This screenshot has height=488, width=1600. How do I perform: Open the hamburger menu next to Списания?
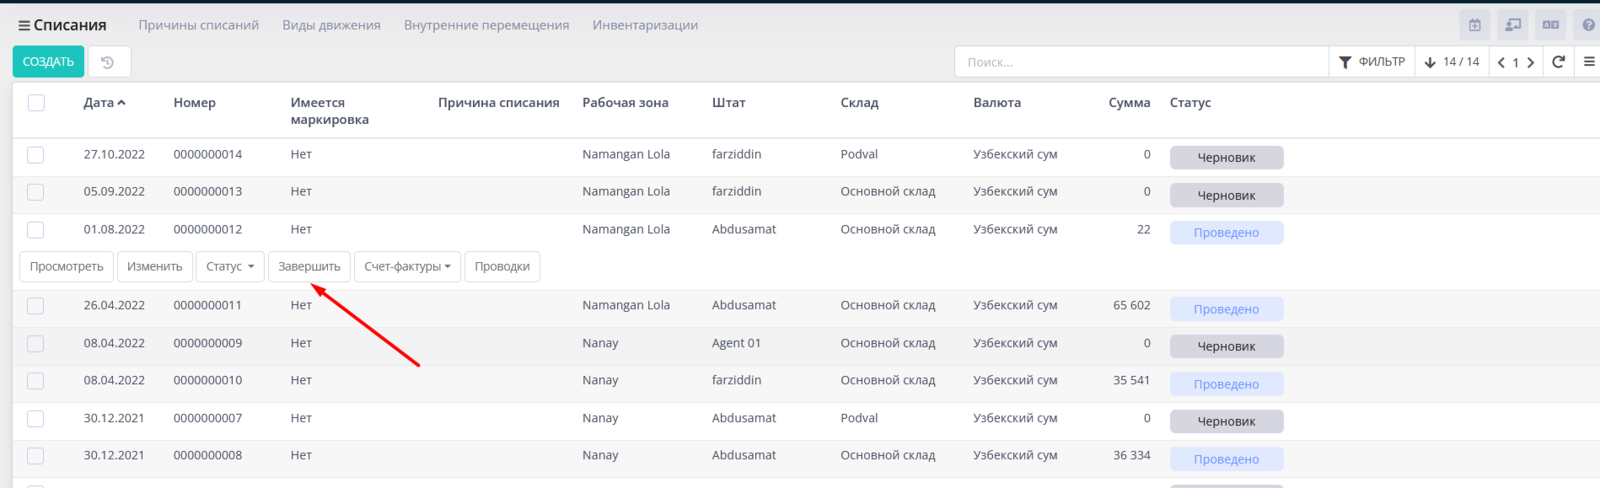[x=24, y=25]
